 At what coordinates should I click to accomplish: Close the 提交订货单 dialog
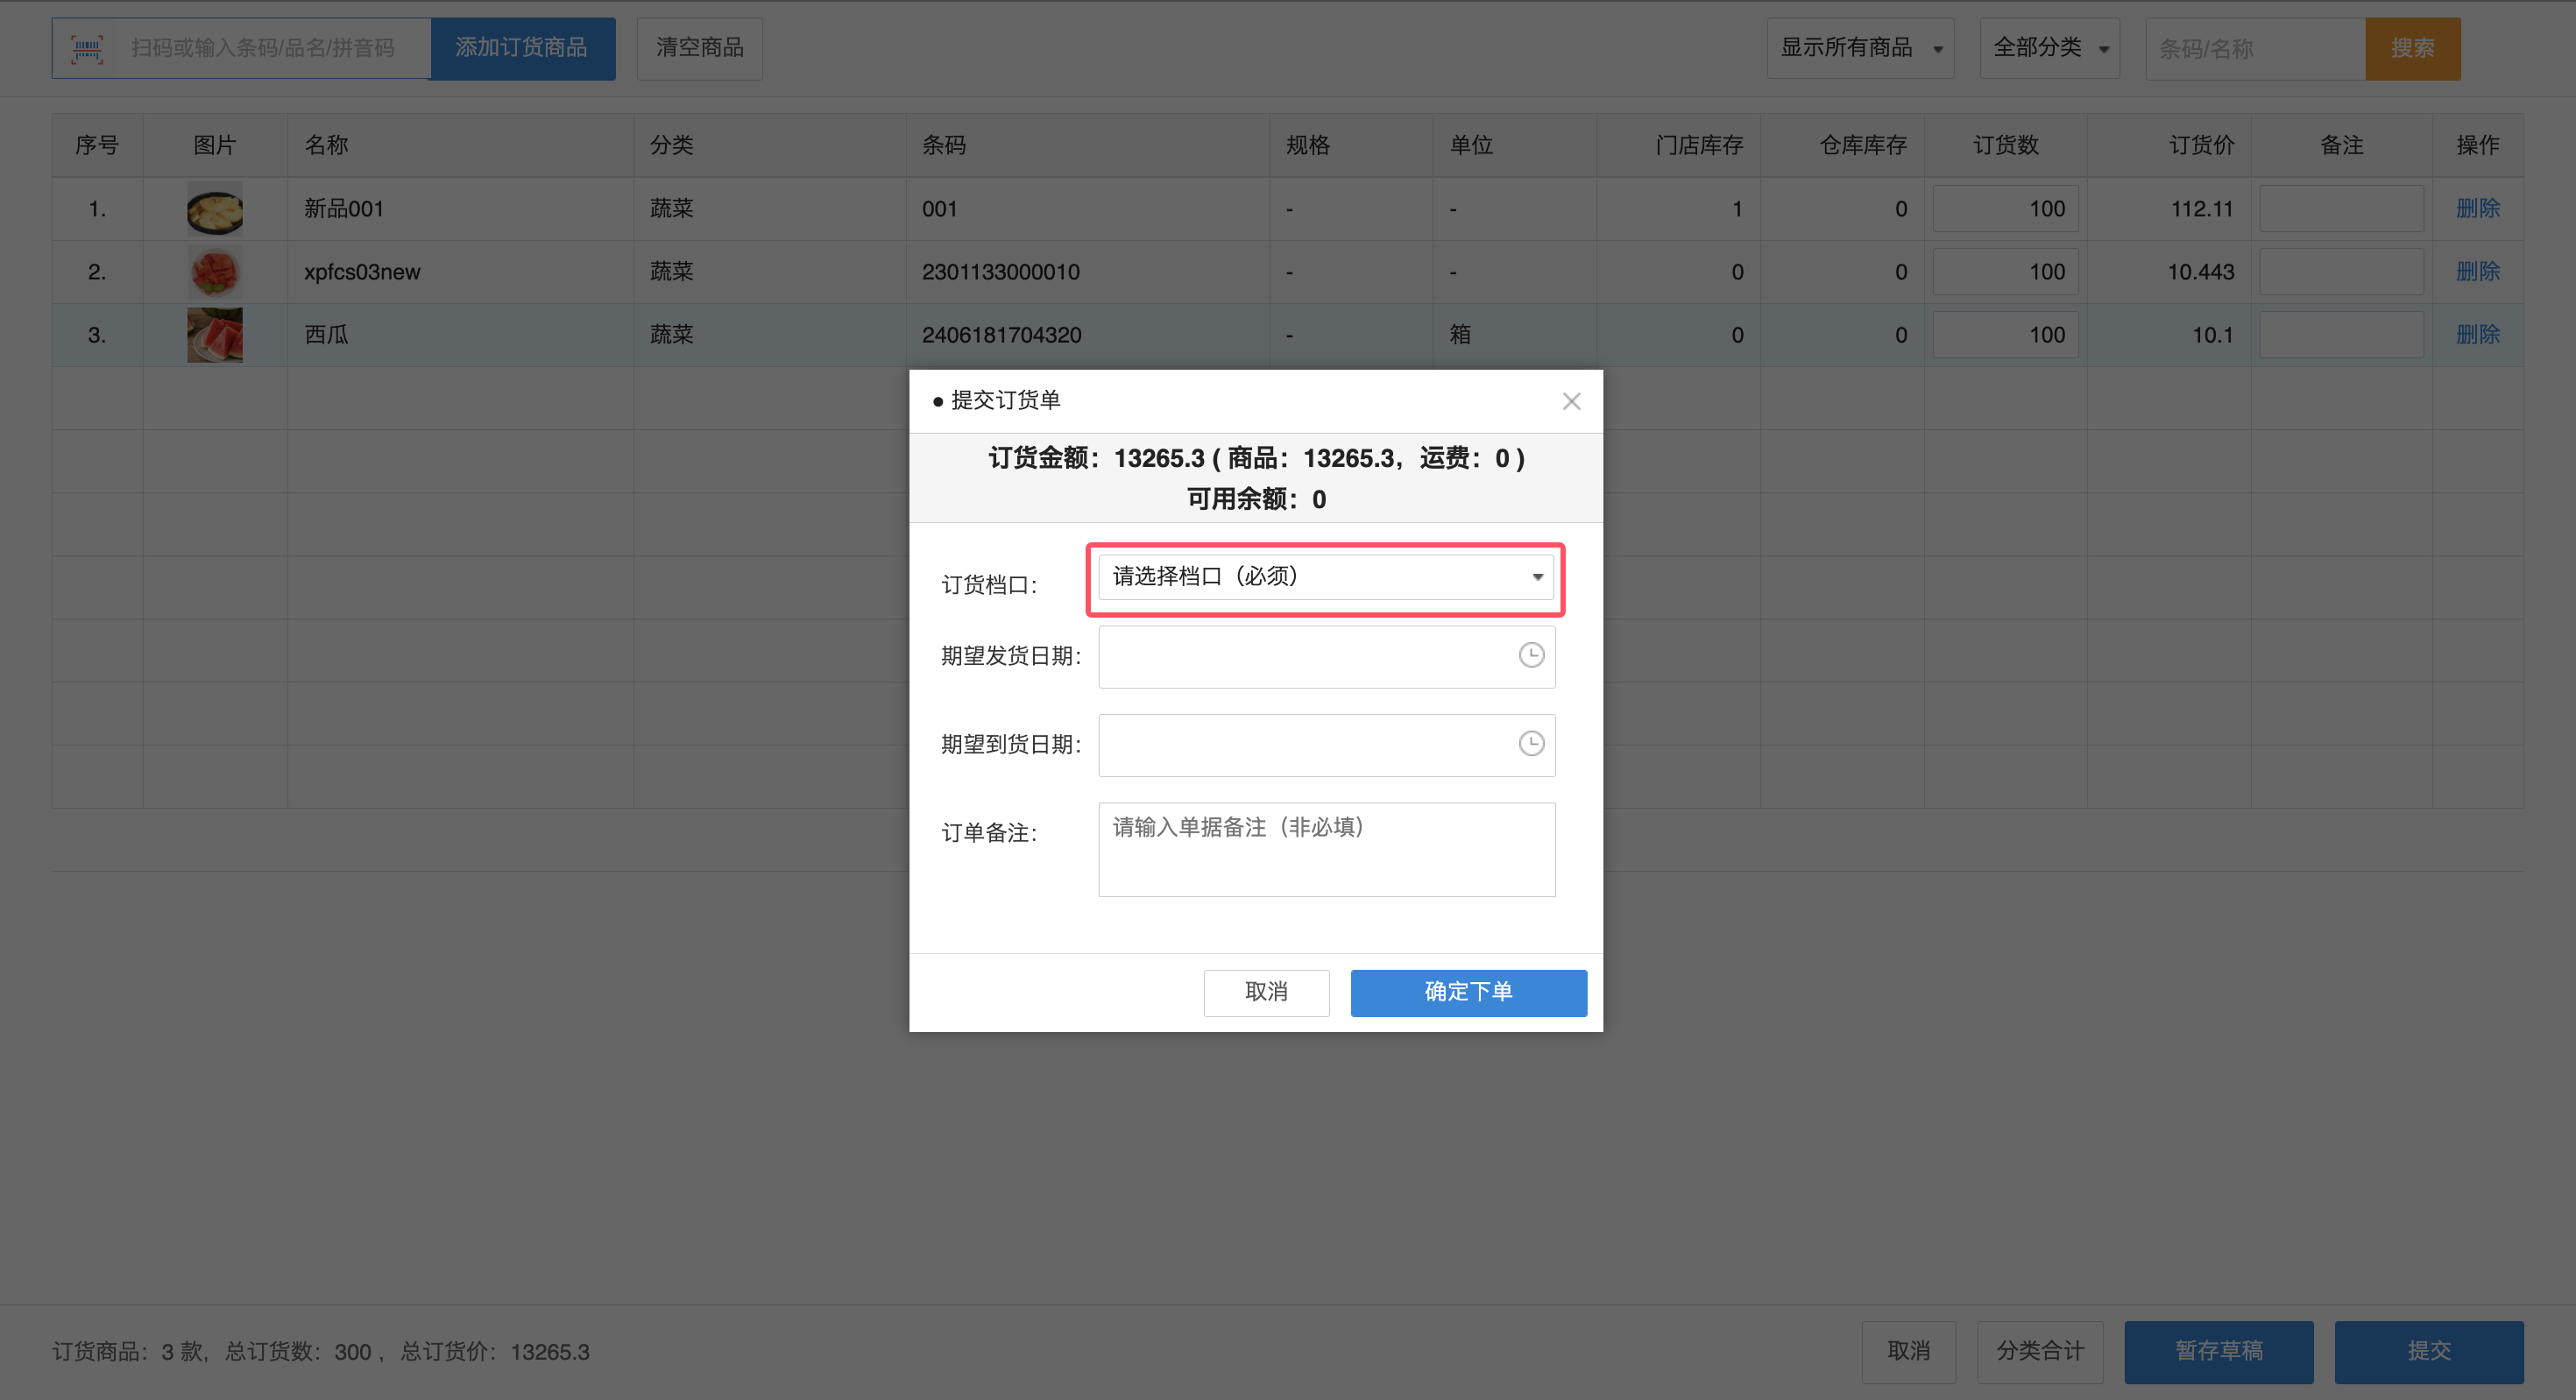[x=1571, y=401]
